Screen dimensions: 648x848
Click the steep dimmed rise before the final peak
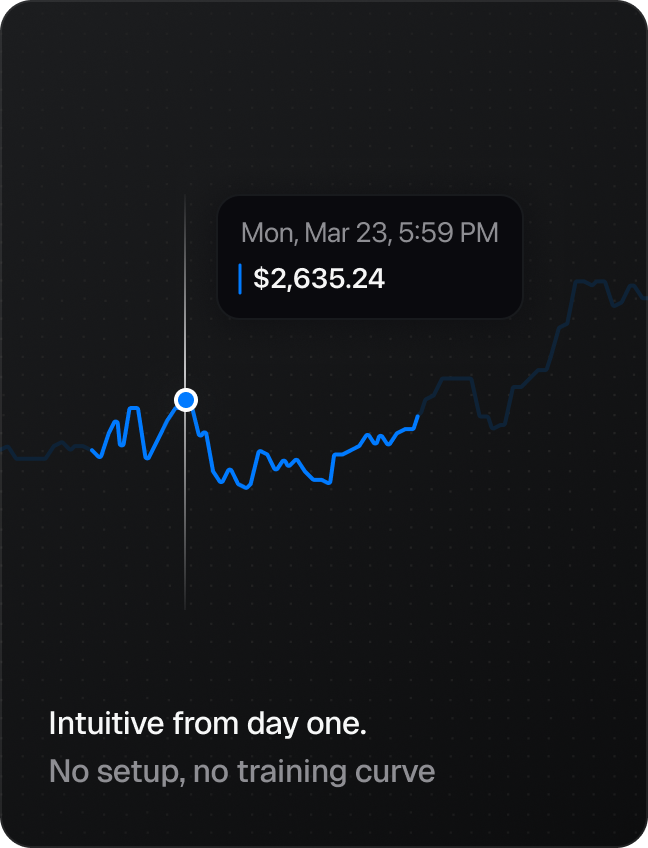tap(569, 303)
